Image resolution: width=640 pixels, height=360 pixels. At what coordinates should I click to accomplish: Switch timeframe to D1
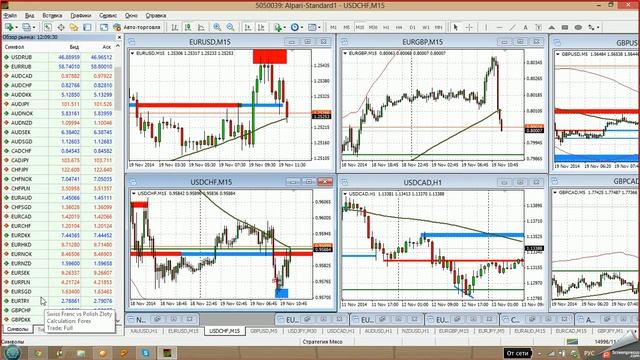coord(412,27)
